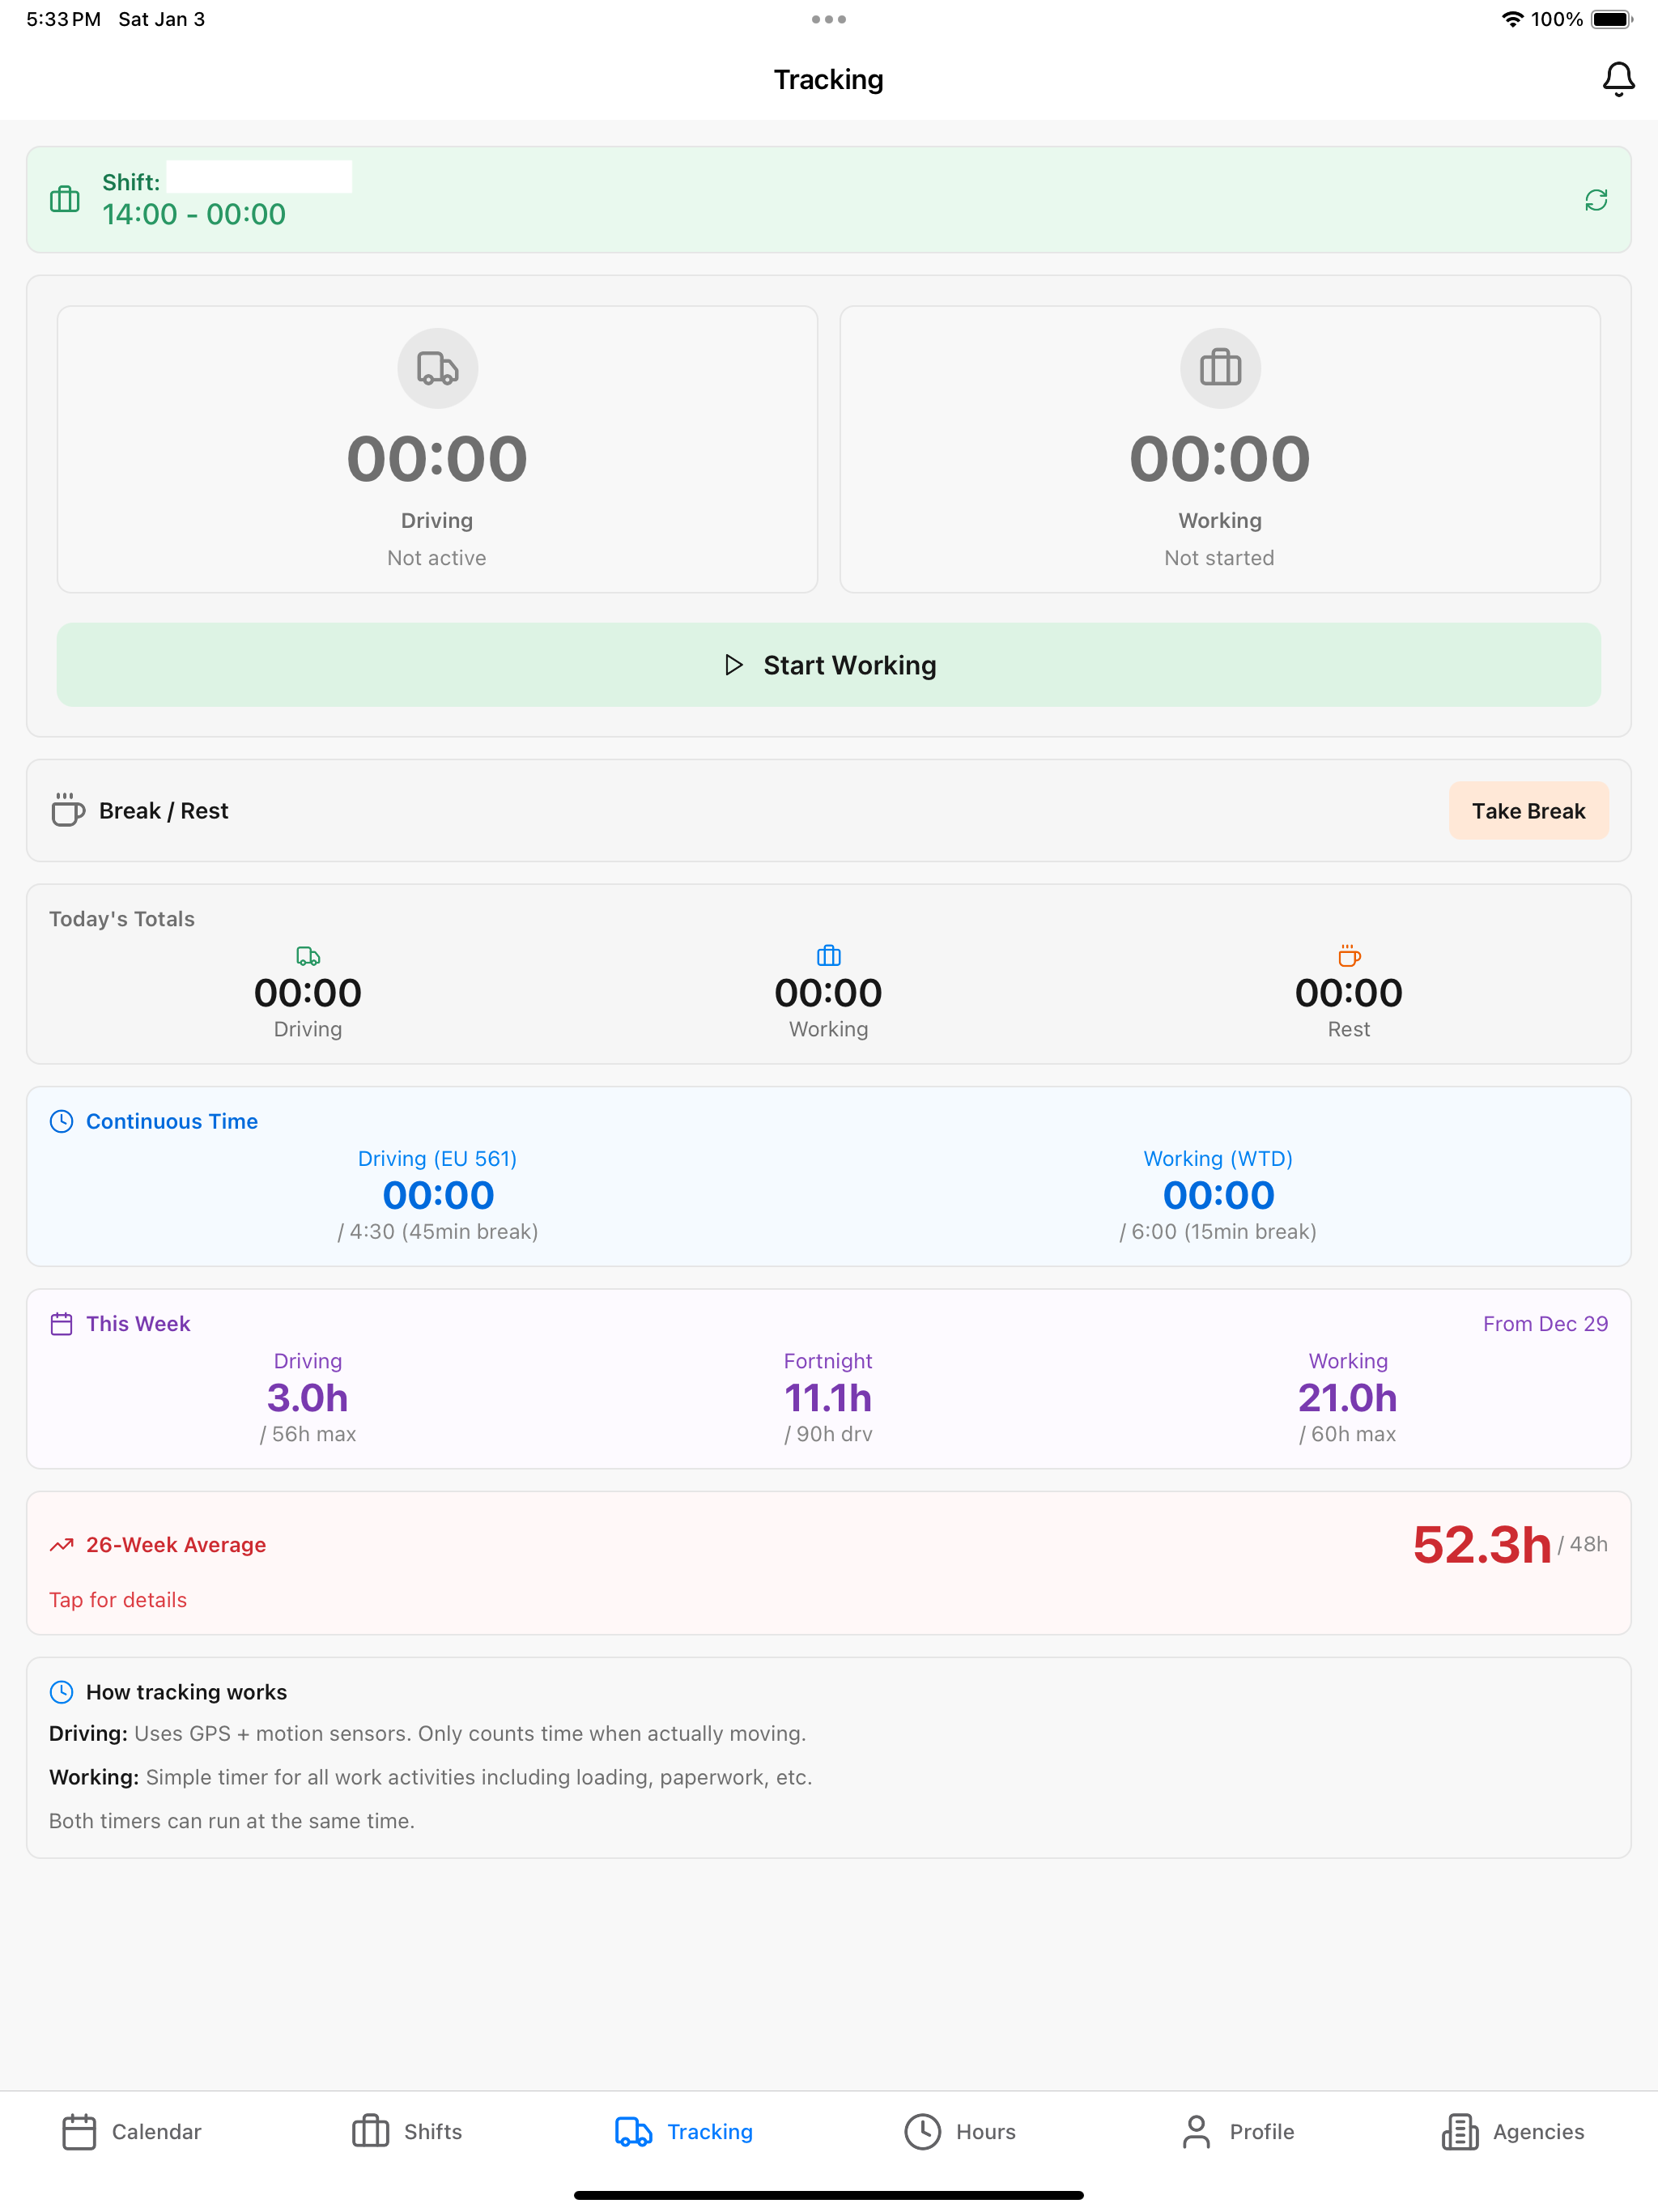This screenshot has height=2212, width=1658.
Task: Tap green truck icon in Today's Totals
Action: 308,956
